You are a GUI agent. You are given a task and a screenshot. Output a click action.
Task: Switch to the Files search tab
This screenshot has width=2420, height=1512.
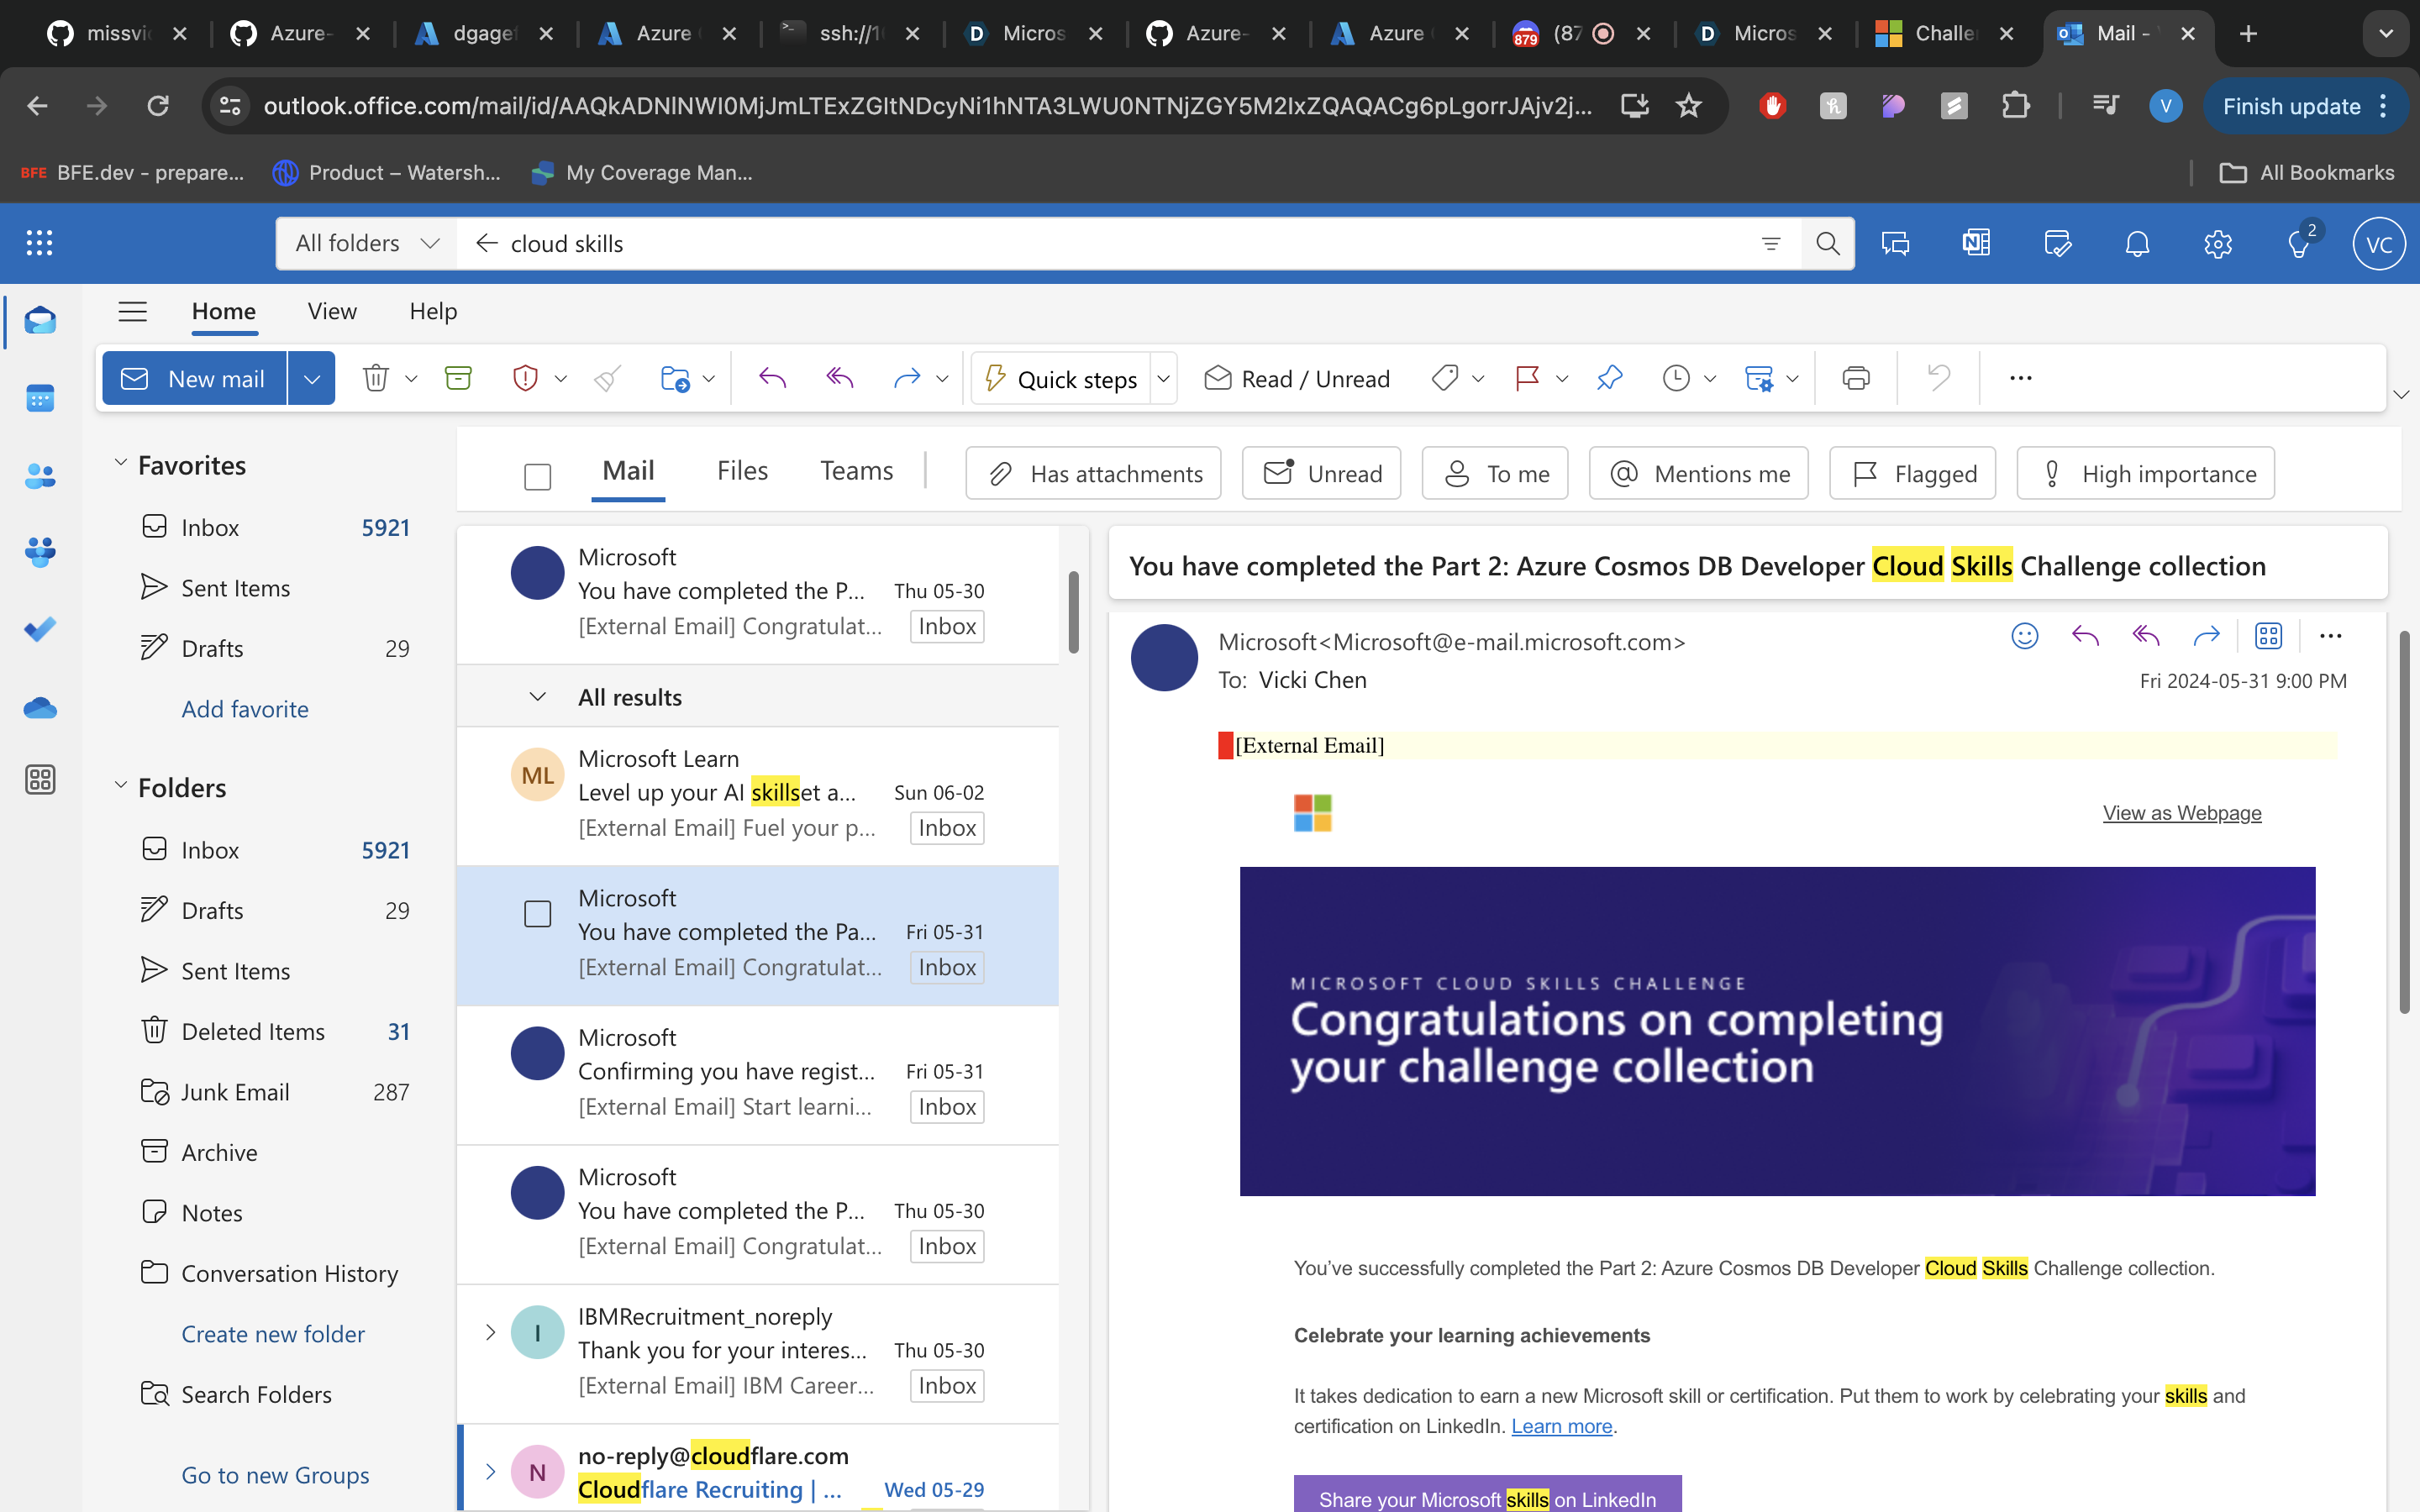[742, 471]
